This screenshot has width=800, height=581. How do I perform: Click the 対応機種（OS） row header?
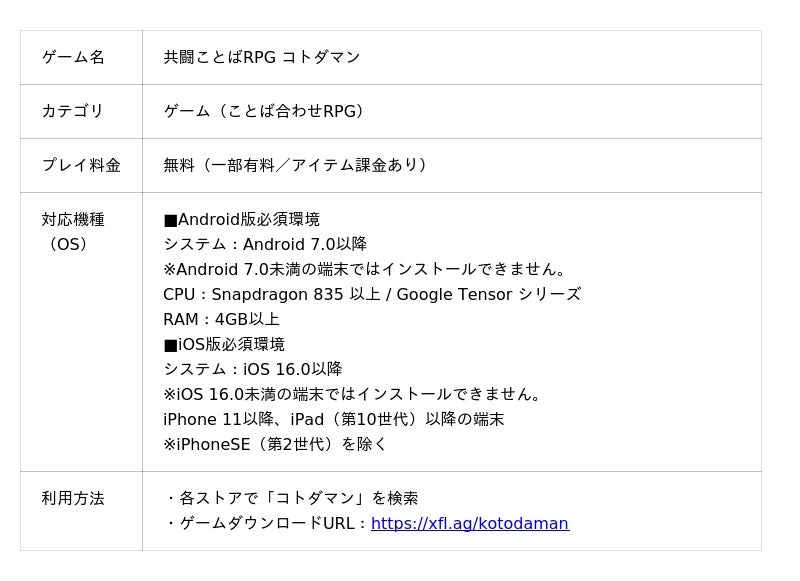tap(81, 332)
